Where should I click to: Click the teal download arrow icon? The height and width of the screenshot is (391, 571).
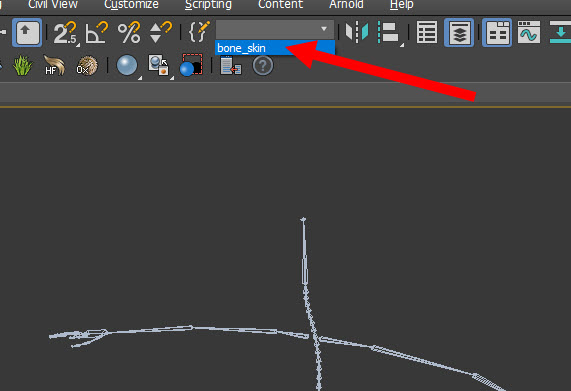pyautogui.click(x=561, y=32)
